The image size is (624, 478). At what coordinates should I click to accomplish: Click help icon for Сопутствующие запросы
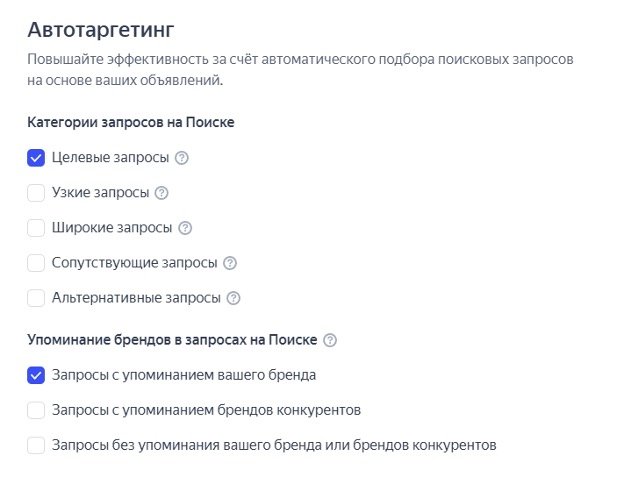click(x=230, y=263)
